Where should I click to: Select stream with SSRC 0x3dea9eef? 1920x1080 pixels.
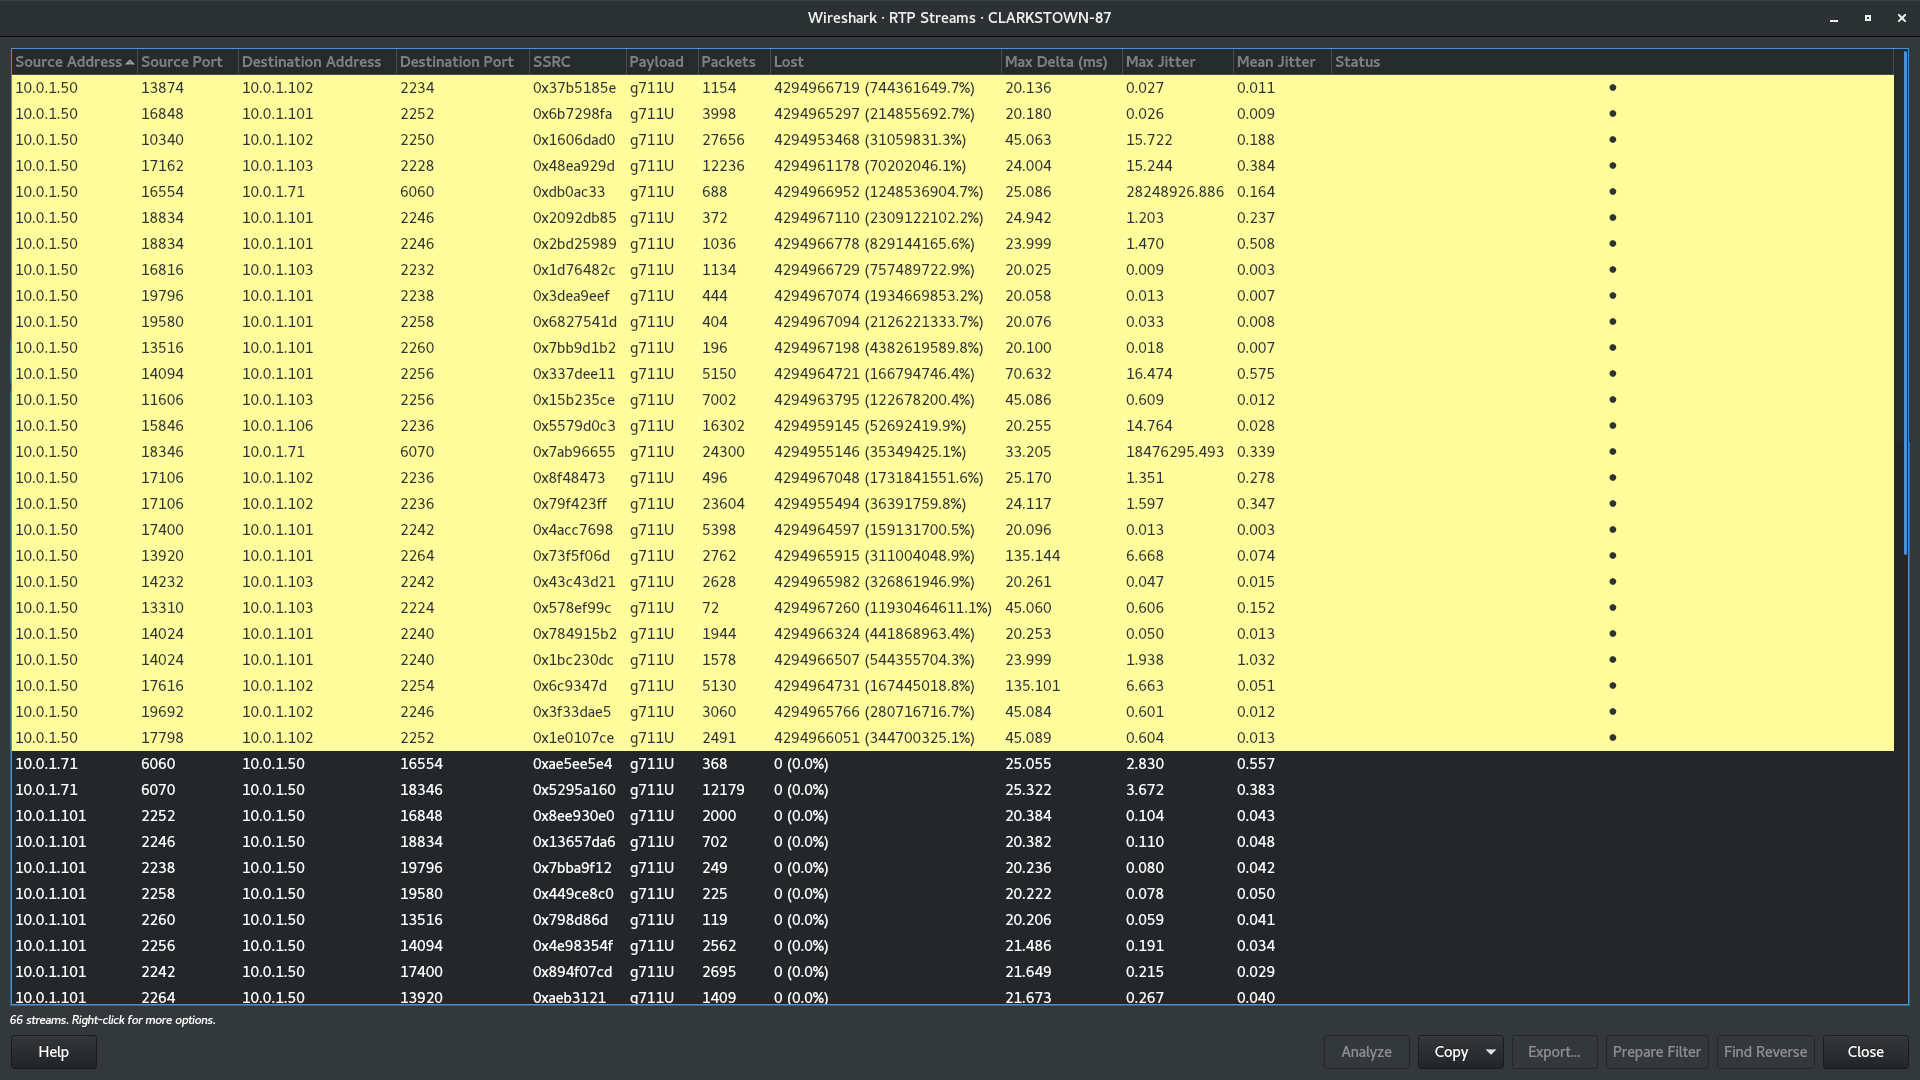[x=952, y=296]
